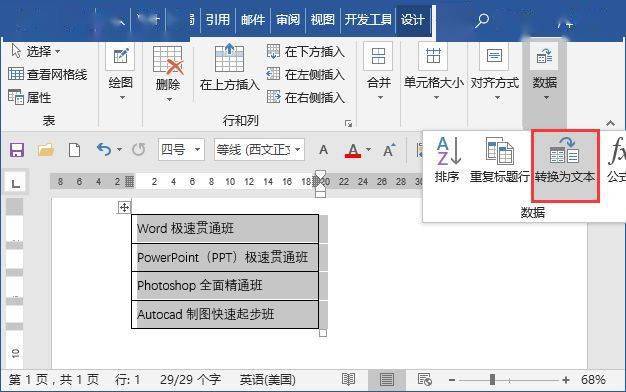The width and height of the screenshot is (626, 392).
Task: Click the zoom slider handle
Action: click(x=493, y=380)
